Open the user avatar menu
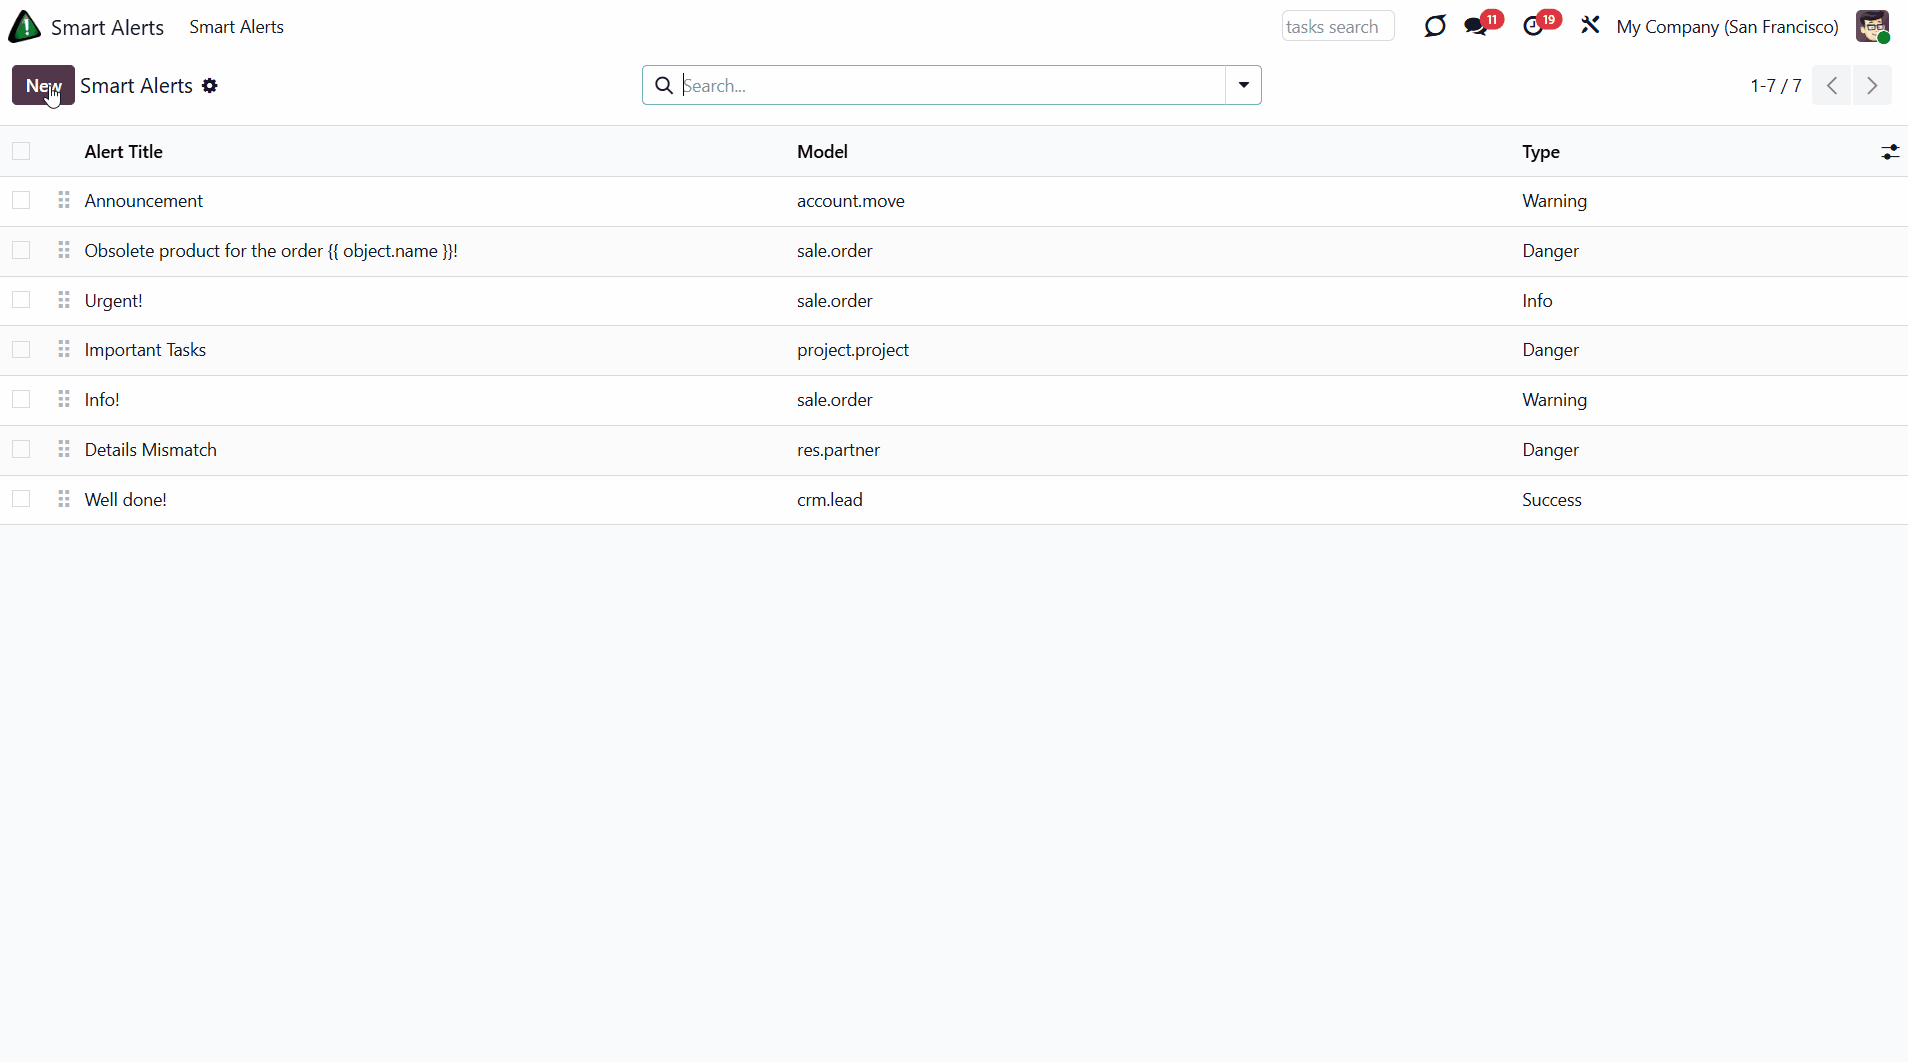The width and height of the screenshot is (1908, 1062). pyautogui.click(x=1872, y=27)
